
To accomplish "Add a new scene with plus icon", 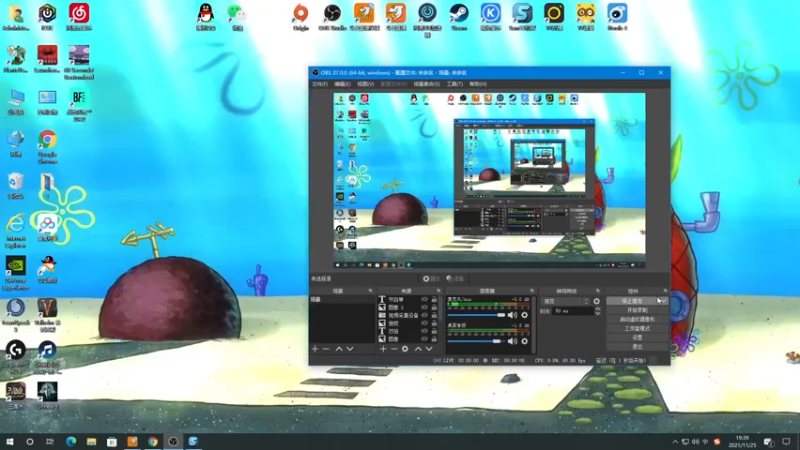I will [315, 349].
